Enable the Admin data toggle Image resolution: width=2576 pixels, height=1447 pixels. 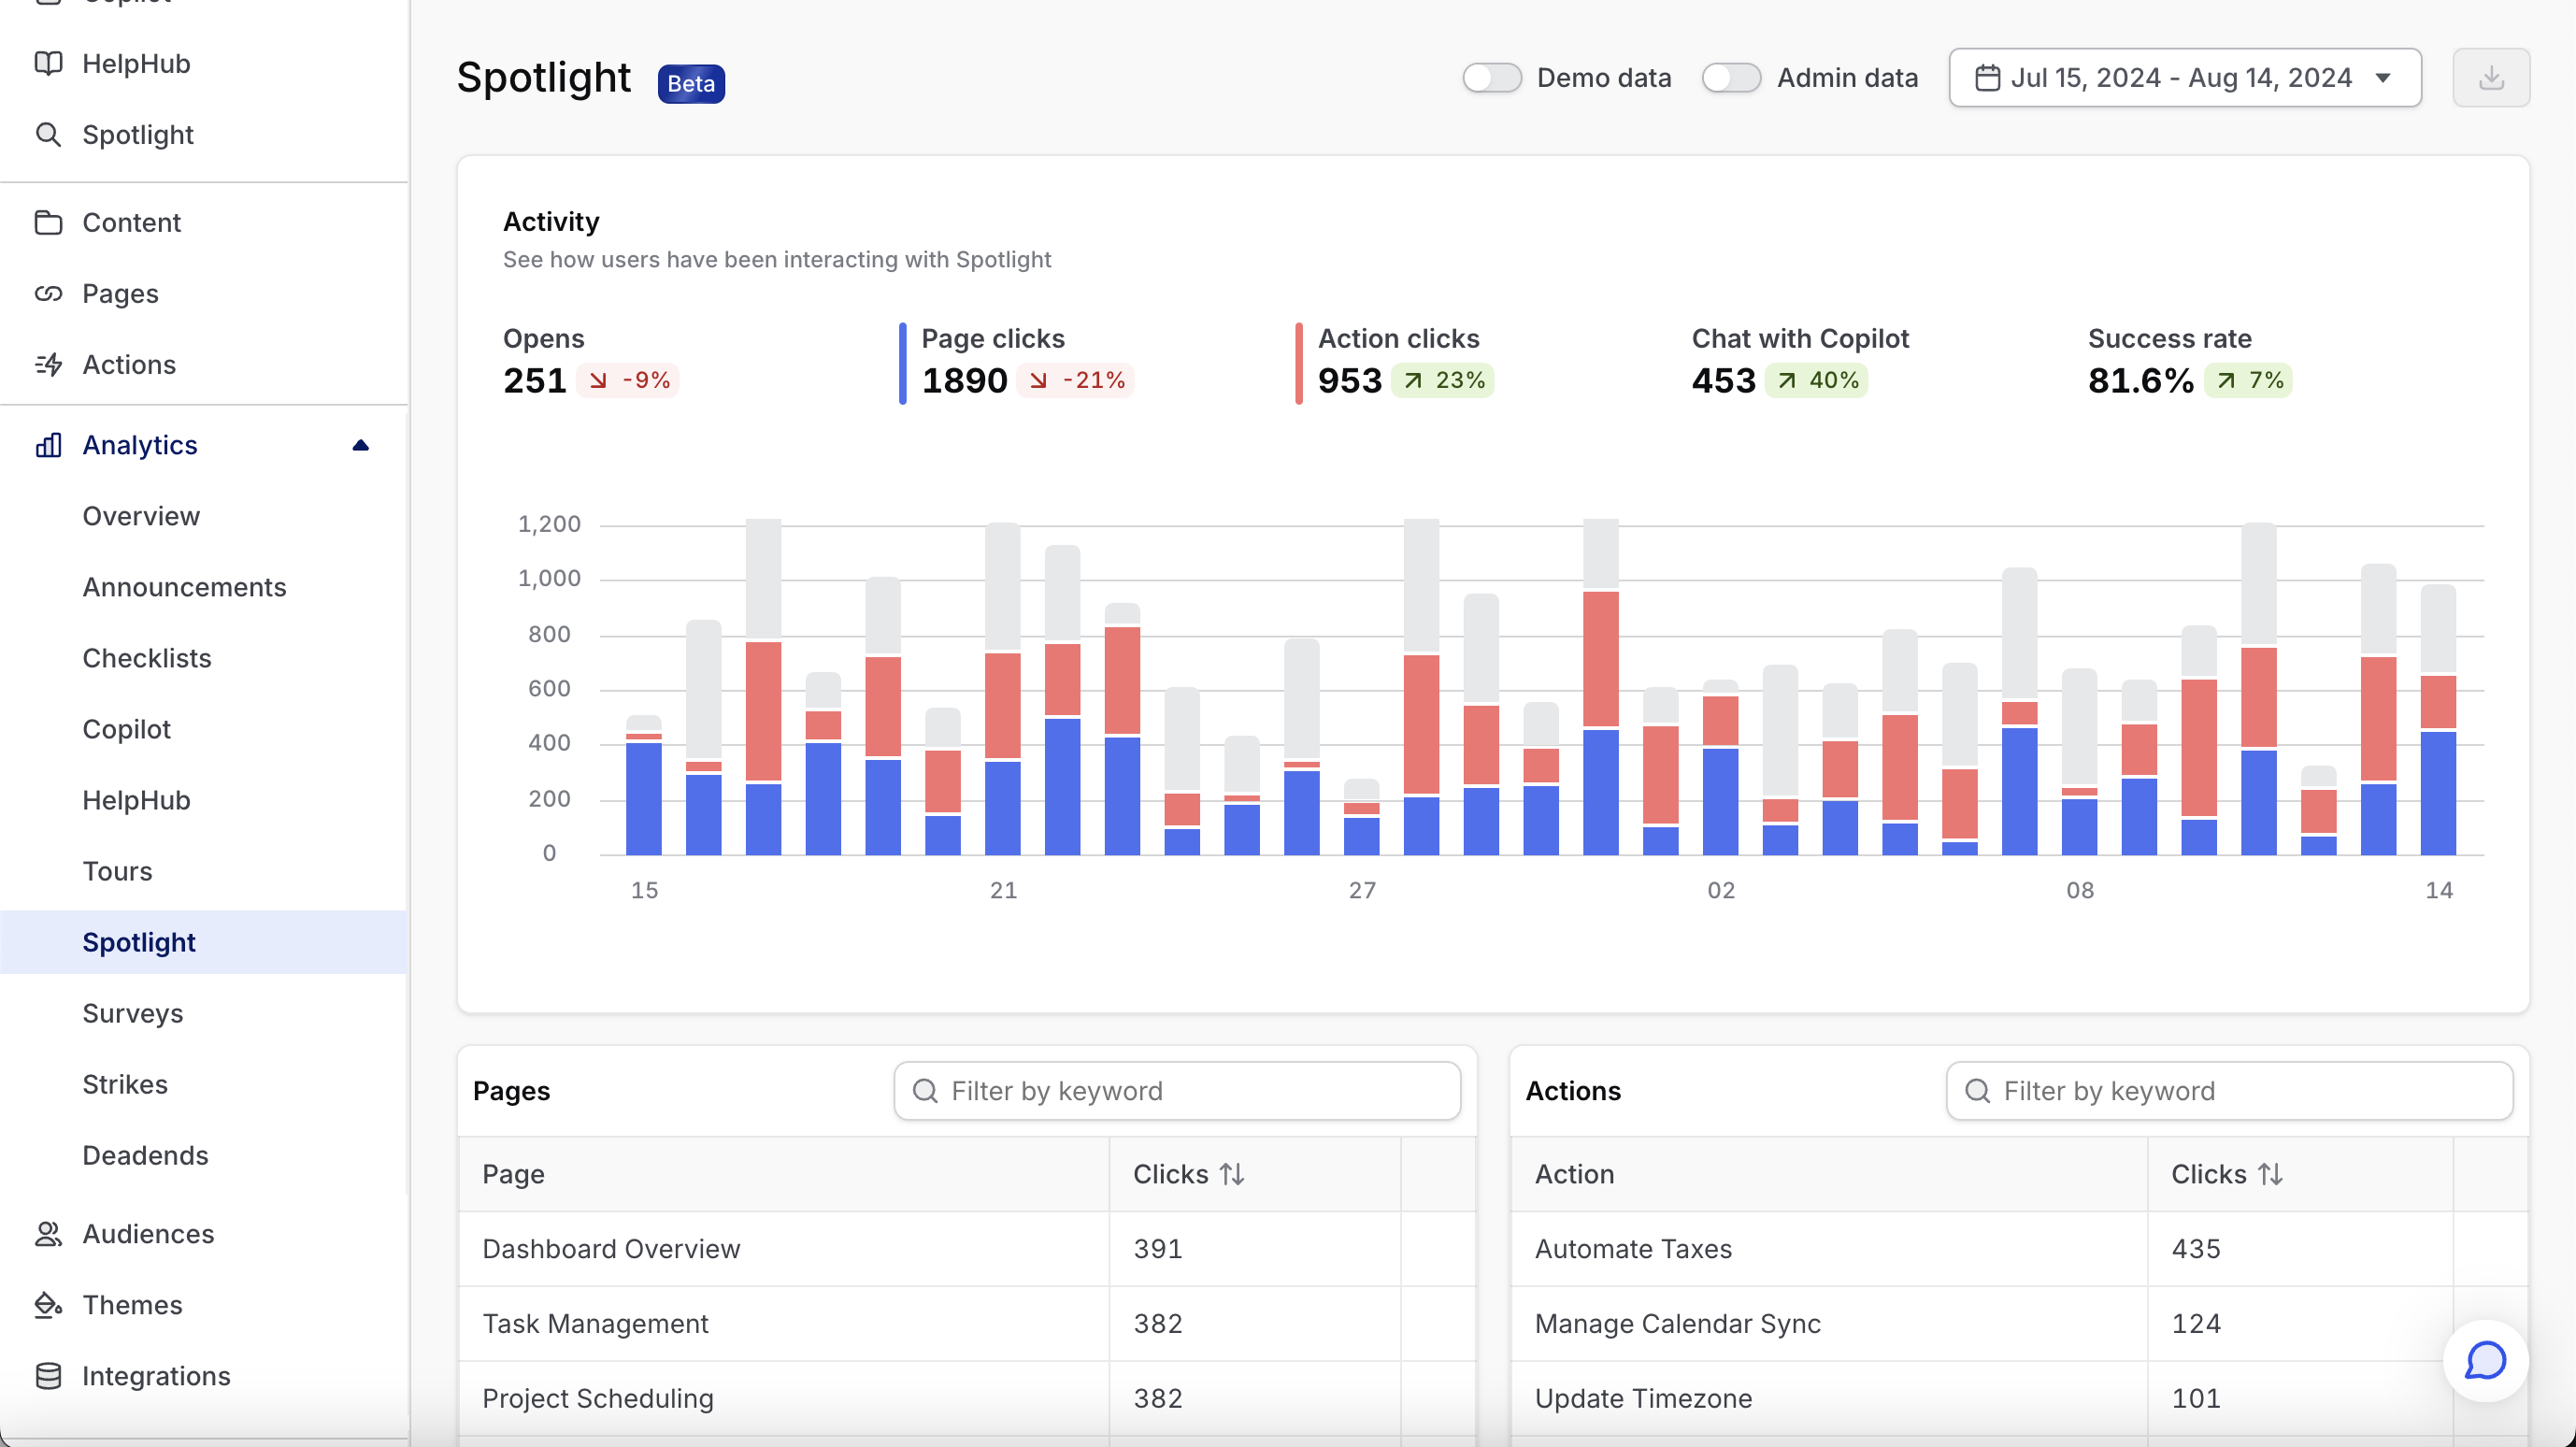tap(1731, 78)
